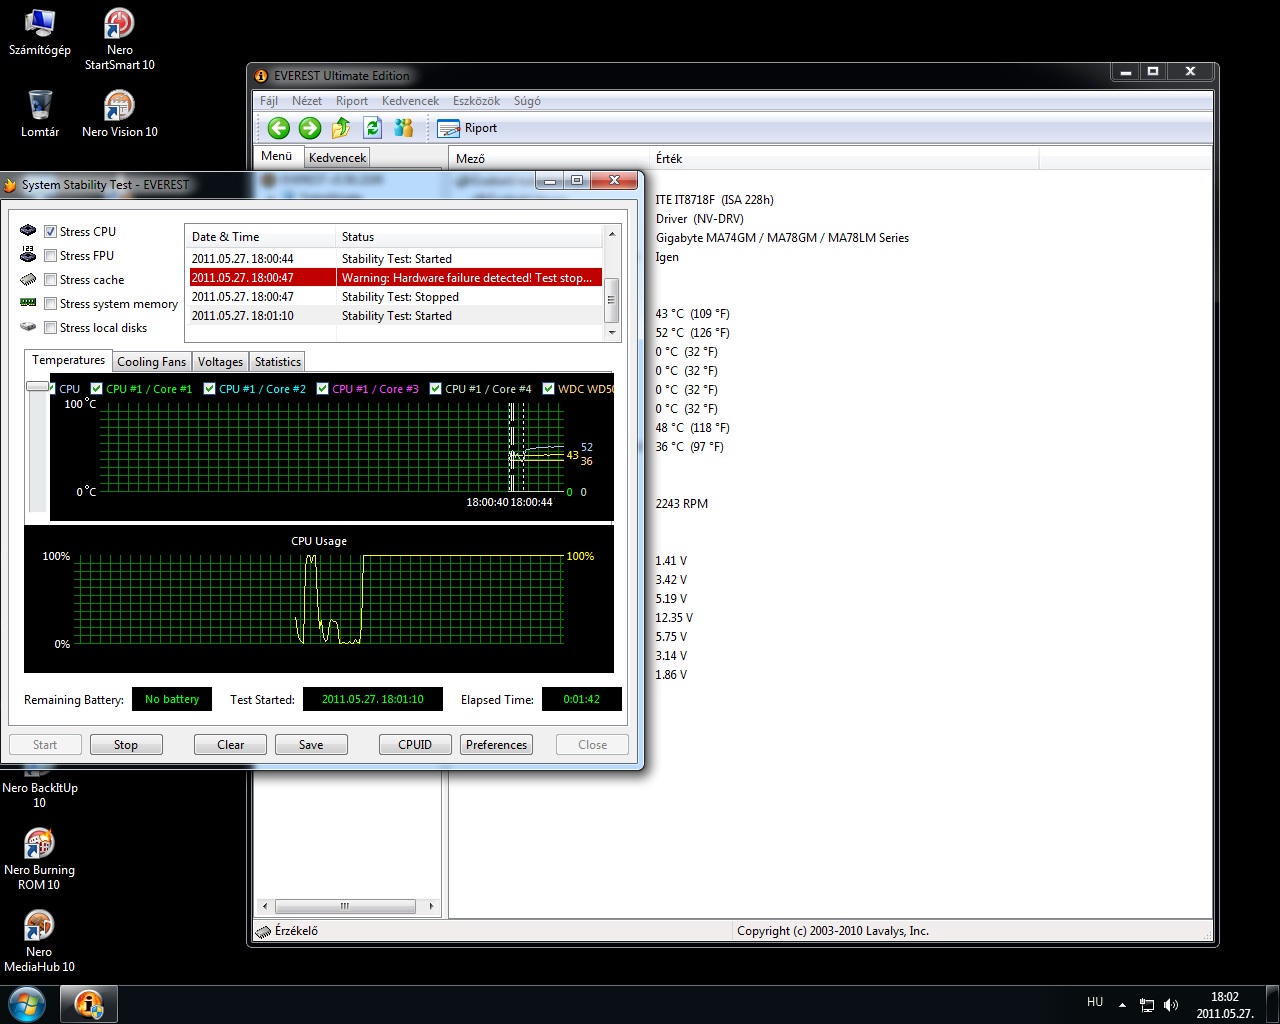Click the Refresh icon in EVEREST toolbar

(373, 128)
